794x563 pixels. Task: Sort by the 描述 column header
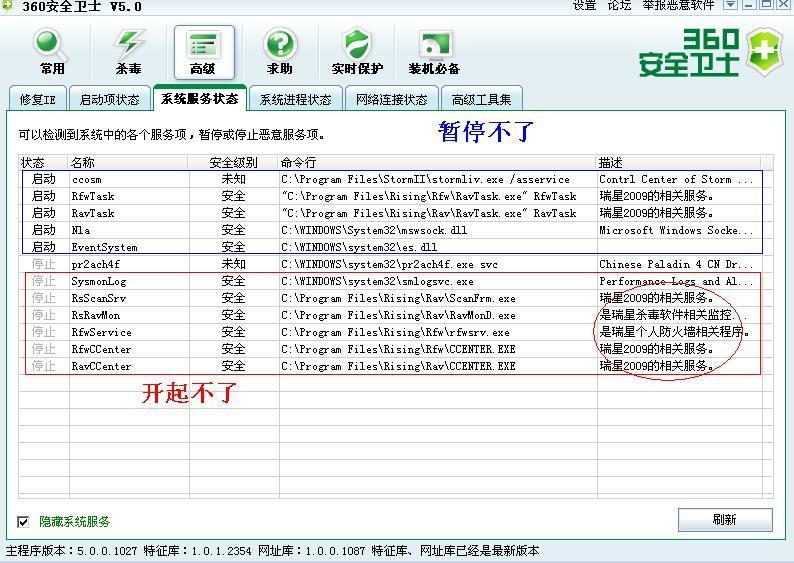[x=678, y=163]
